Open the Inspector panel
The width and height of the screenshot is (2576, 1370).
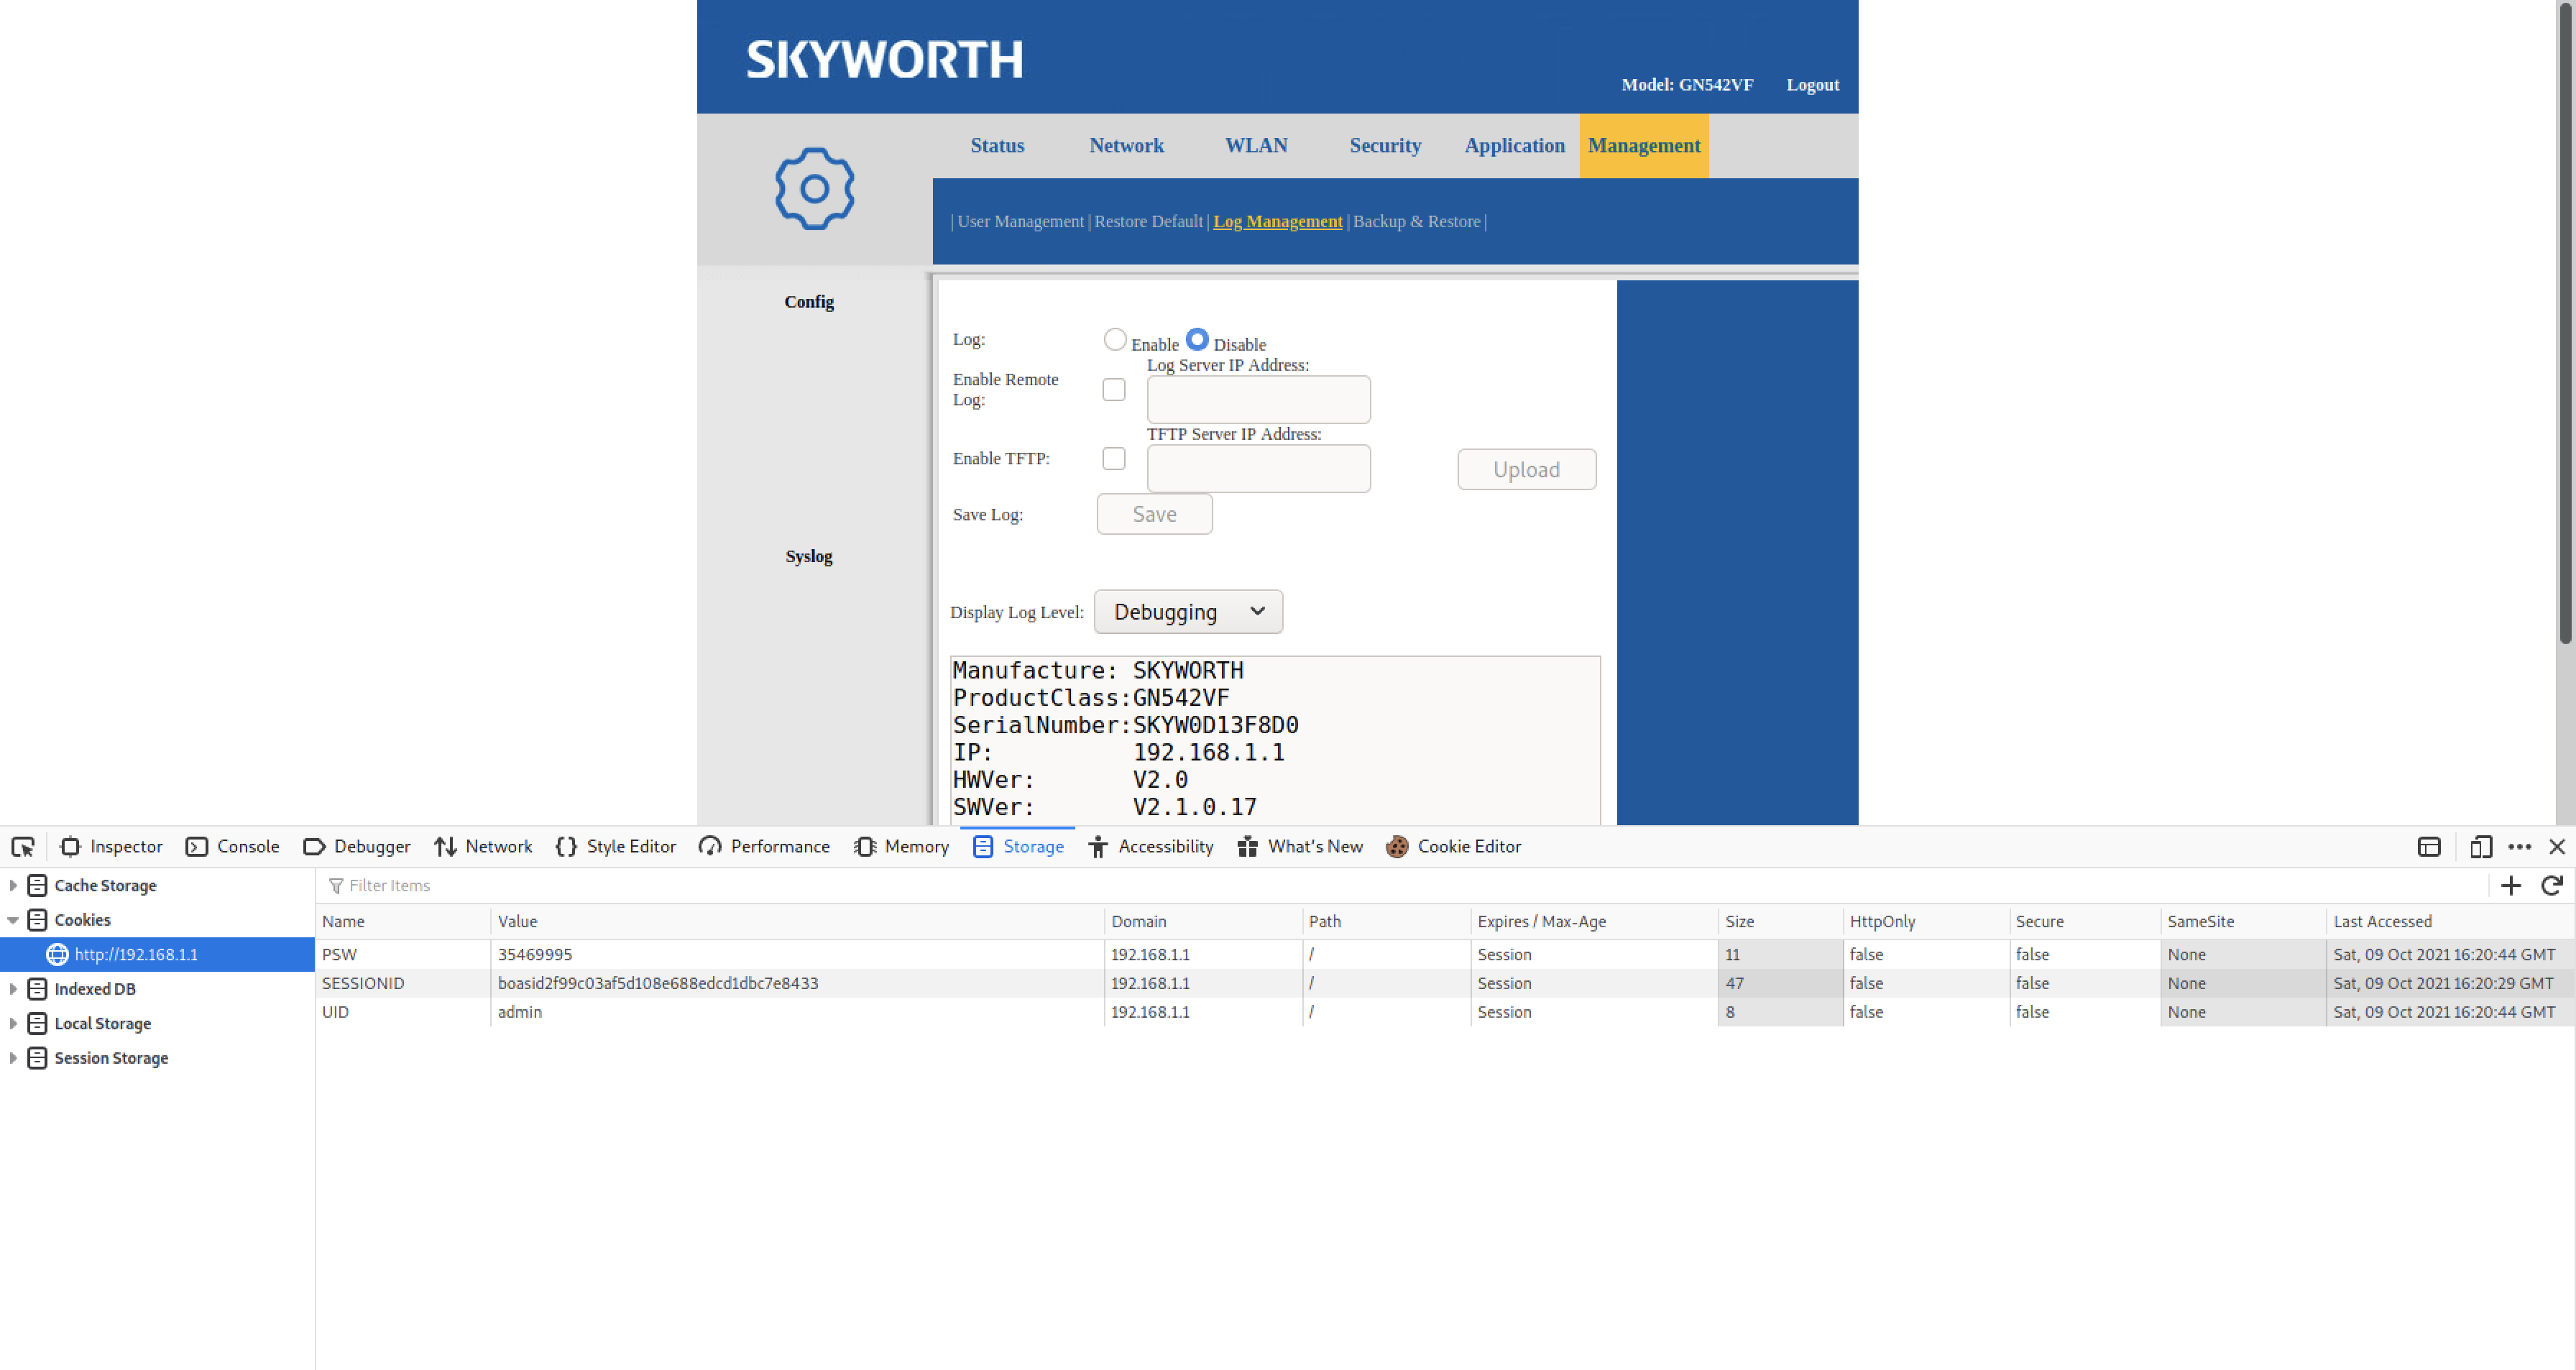tap(111, 847)
